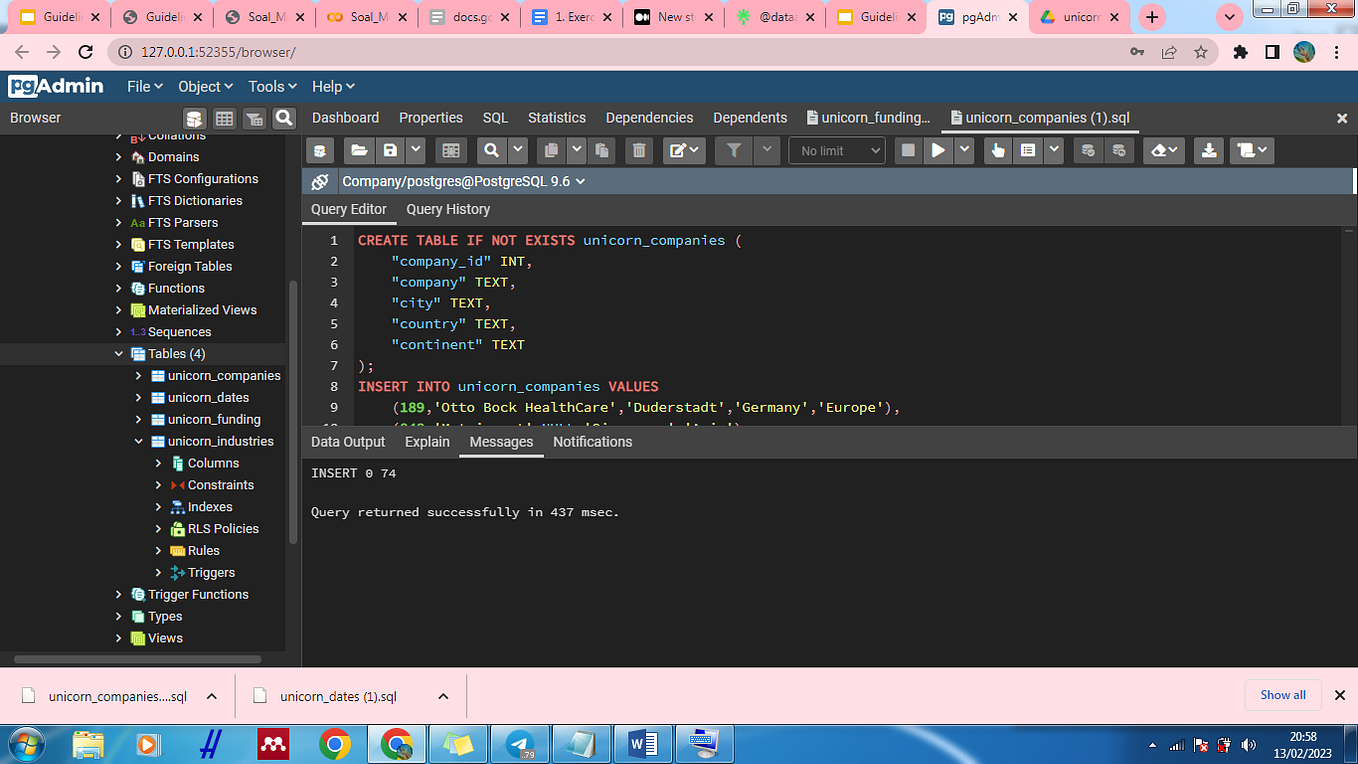This screenshot has width=1358, height=764.
Task: Expand the Trigger Functions tree node
Action: coord(119,594)
